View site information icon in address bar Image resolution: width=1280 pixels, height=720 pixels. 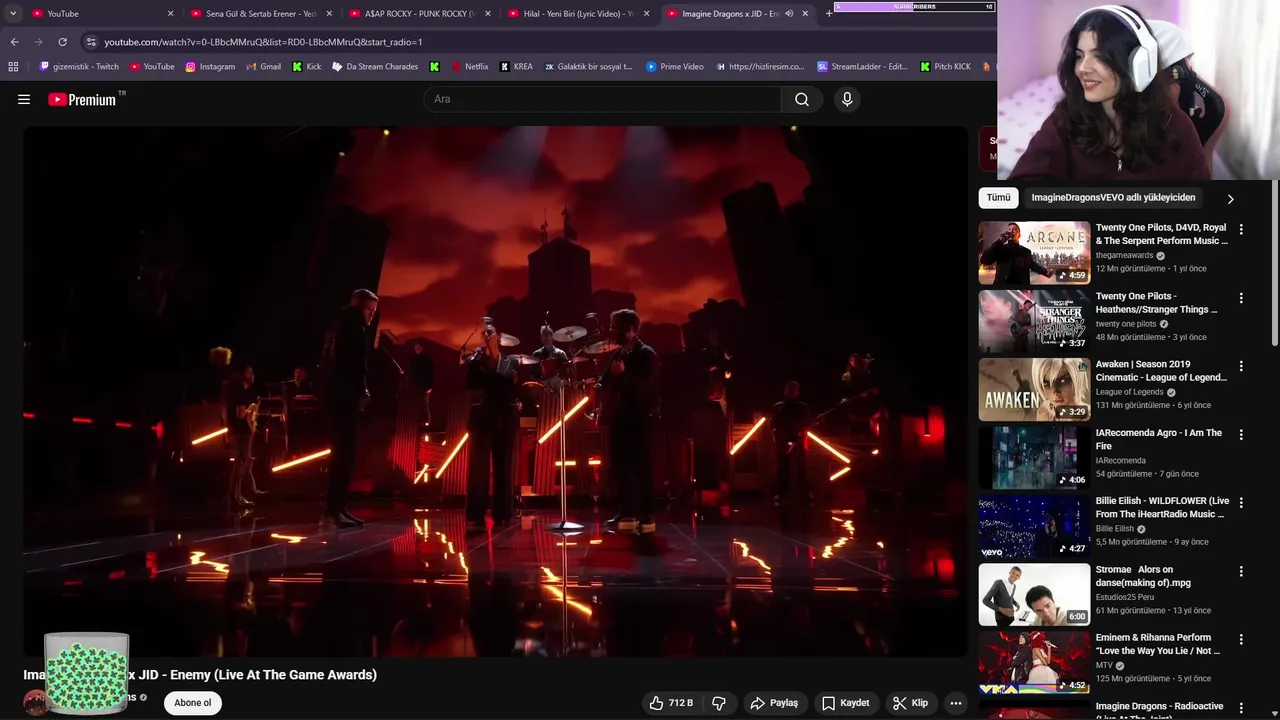pos(91,42)
